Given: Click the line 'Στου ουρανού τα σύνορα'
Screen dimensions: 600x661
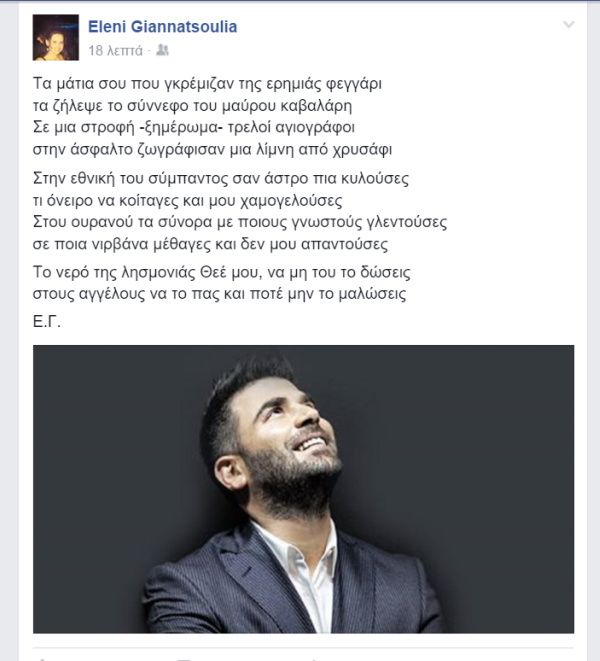Looking at the screenshot, I should tap(240, 222).
